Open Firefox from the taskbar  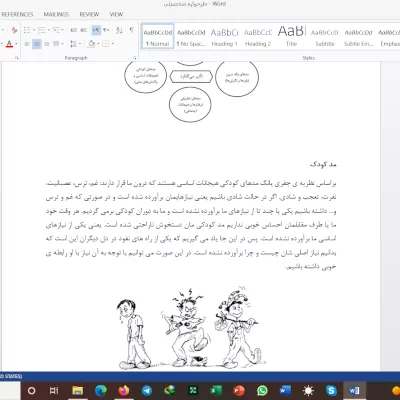pos(124,390)
